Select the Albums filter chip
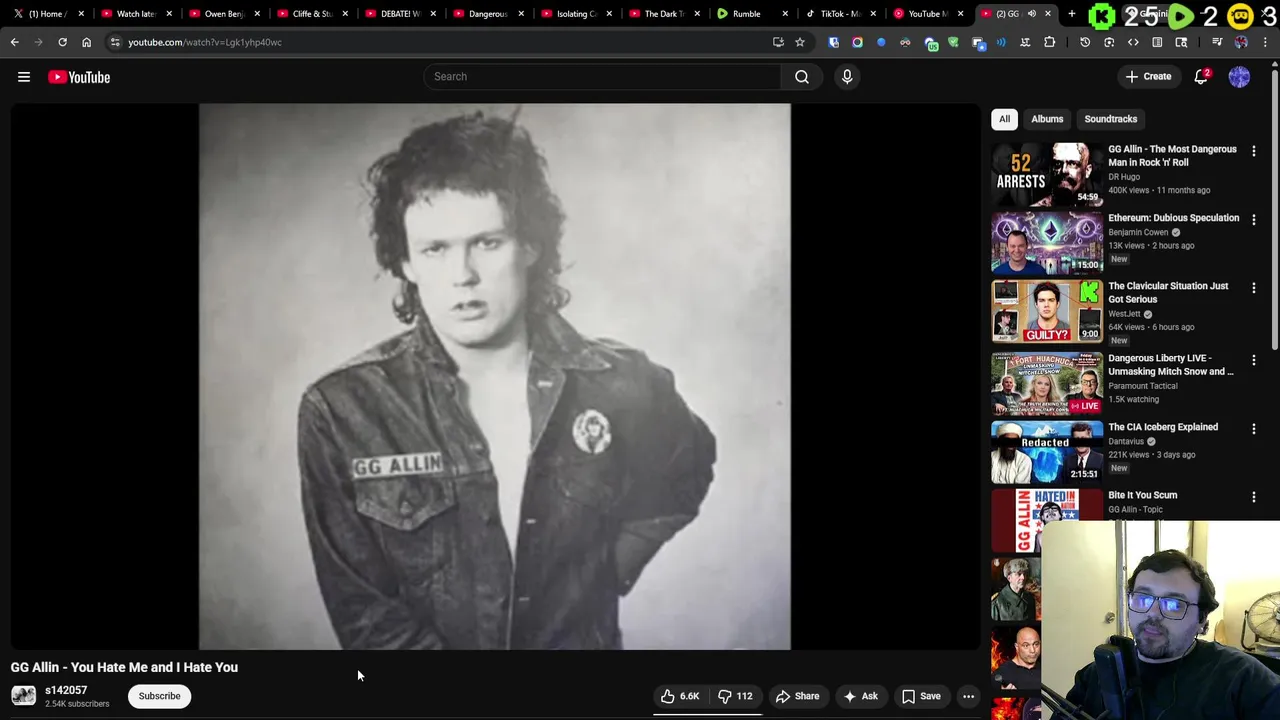 (x=1047, y=119)
